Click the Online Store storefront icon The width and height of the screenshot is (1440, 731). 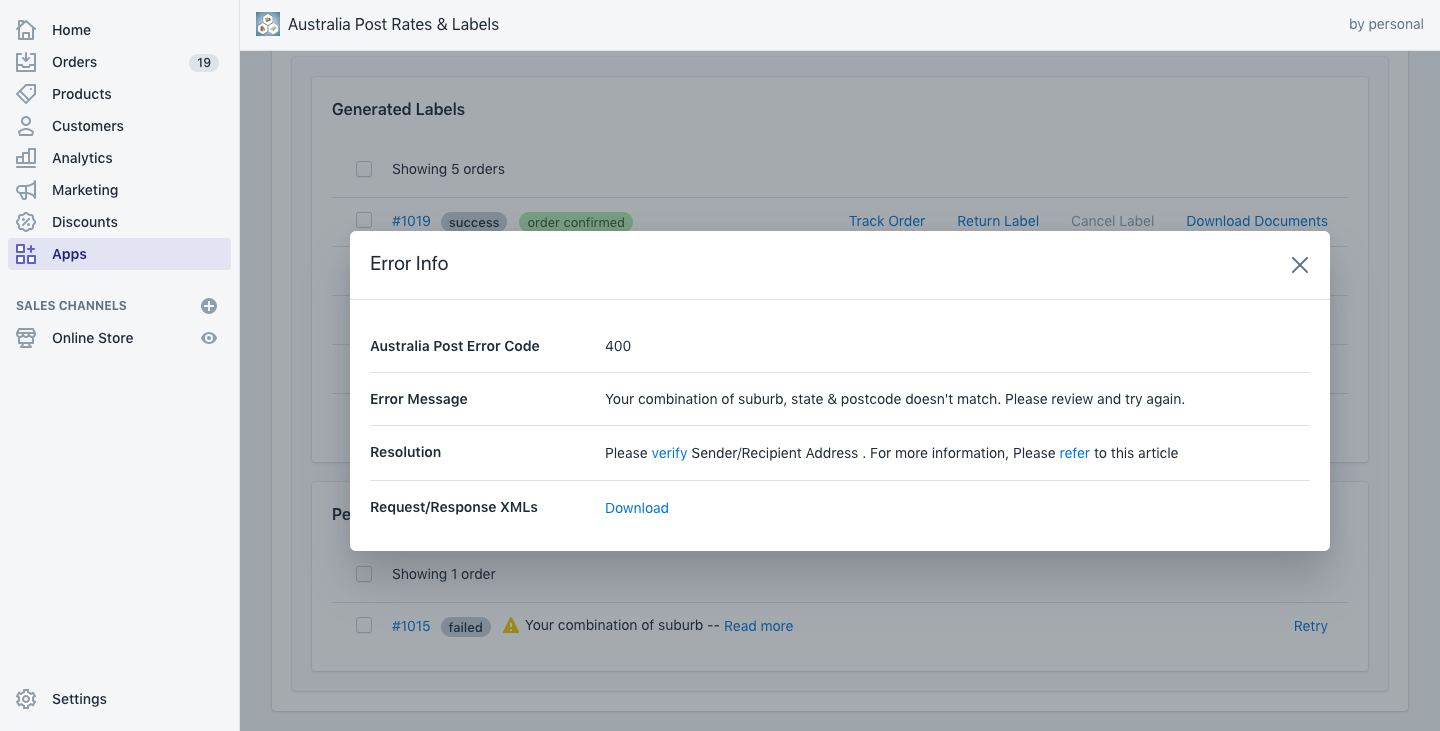point(26,338)
